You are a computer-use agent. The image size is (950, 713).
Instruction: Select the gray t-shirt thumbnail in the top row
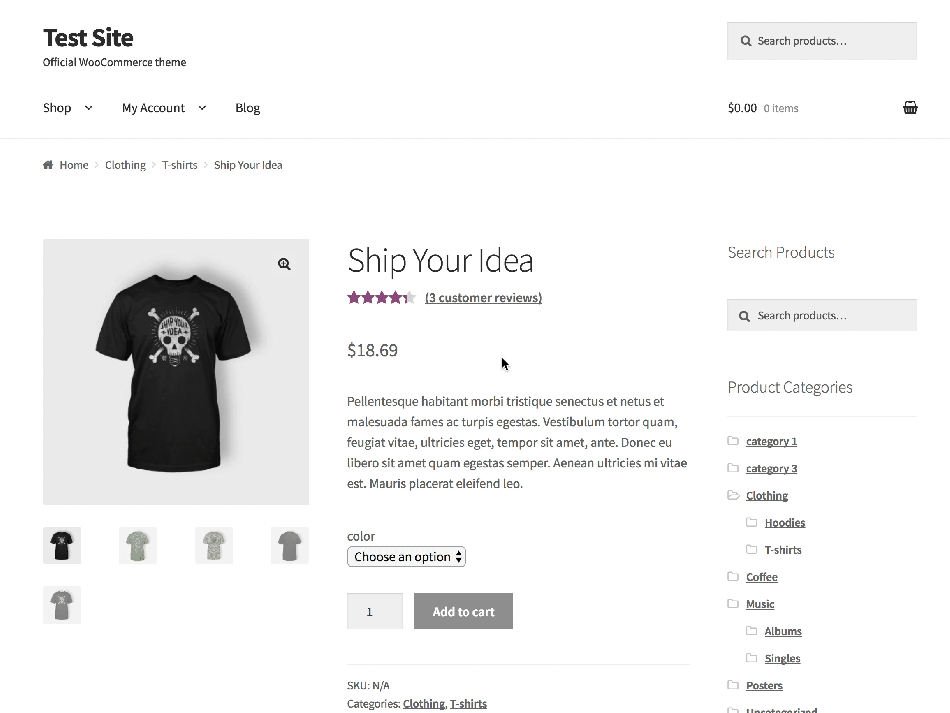coord(290,546)
